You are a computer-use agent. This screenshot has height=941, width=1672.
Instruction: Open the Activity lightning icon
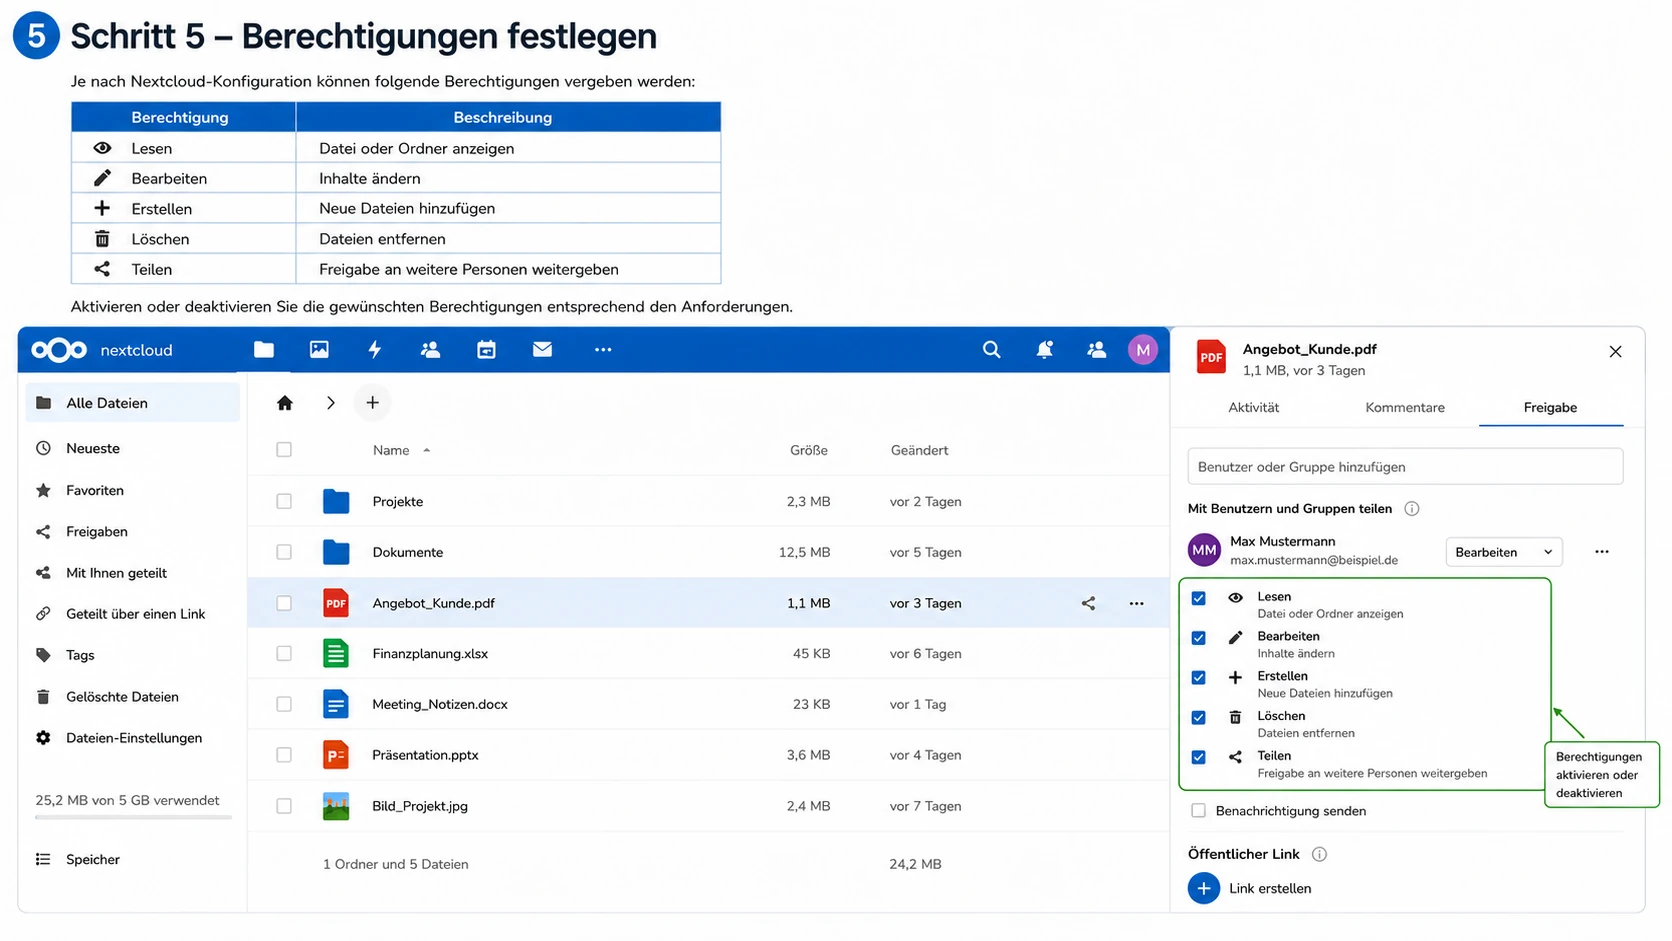click(375, 349)
